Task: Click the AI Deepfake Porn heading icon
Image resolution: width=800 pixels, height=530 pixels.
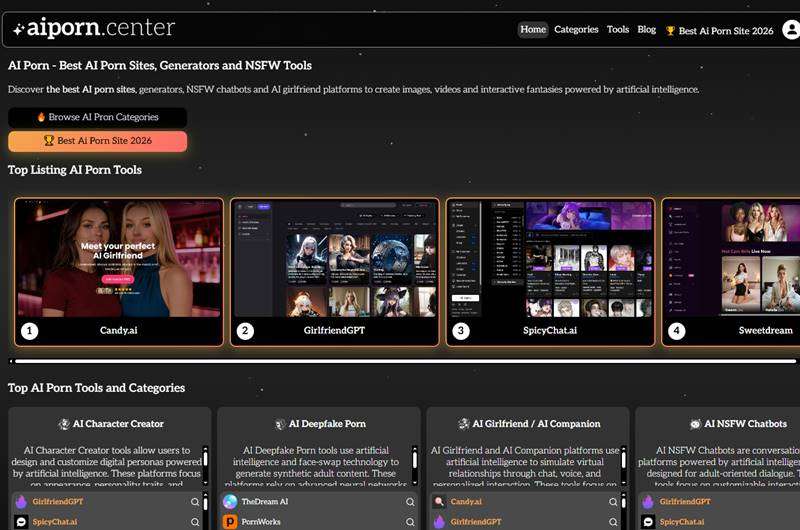Action: pyautogui.click(x=280, y=424)
